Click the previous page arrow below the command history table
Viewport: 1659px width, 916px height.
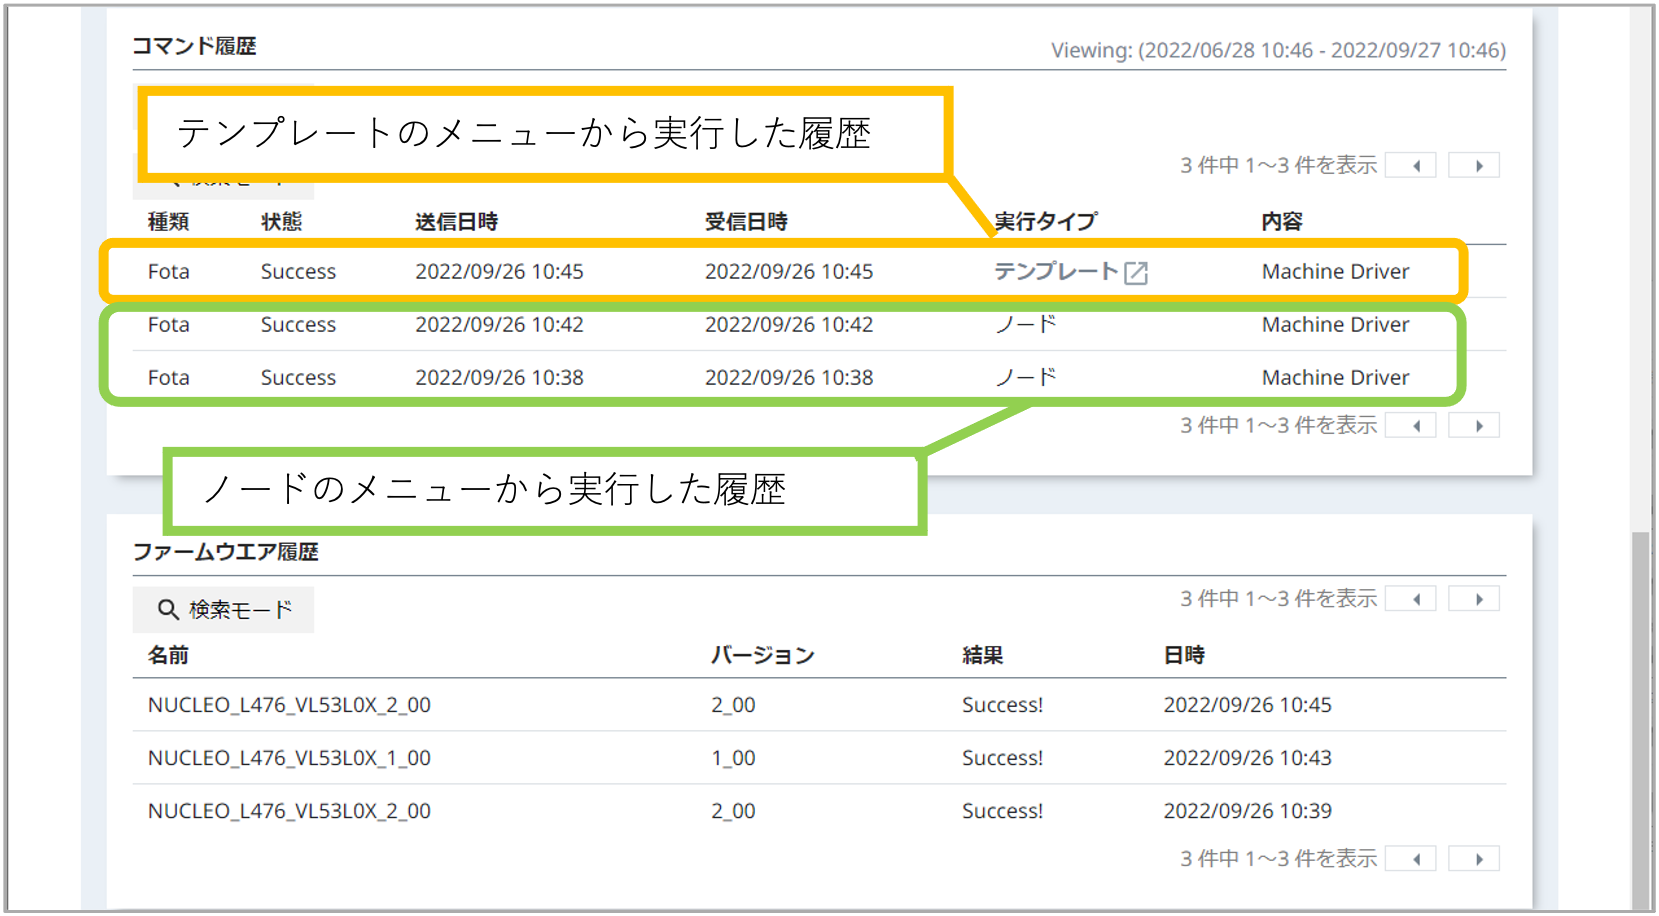point(1410,424)
